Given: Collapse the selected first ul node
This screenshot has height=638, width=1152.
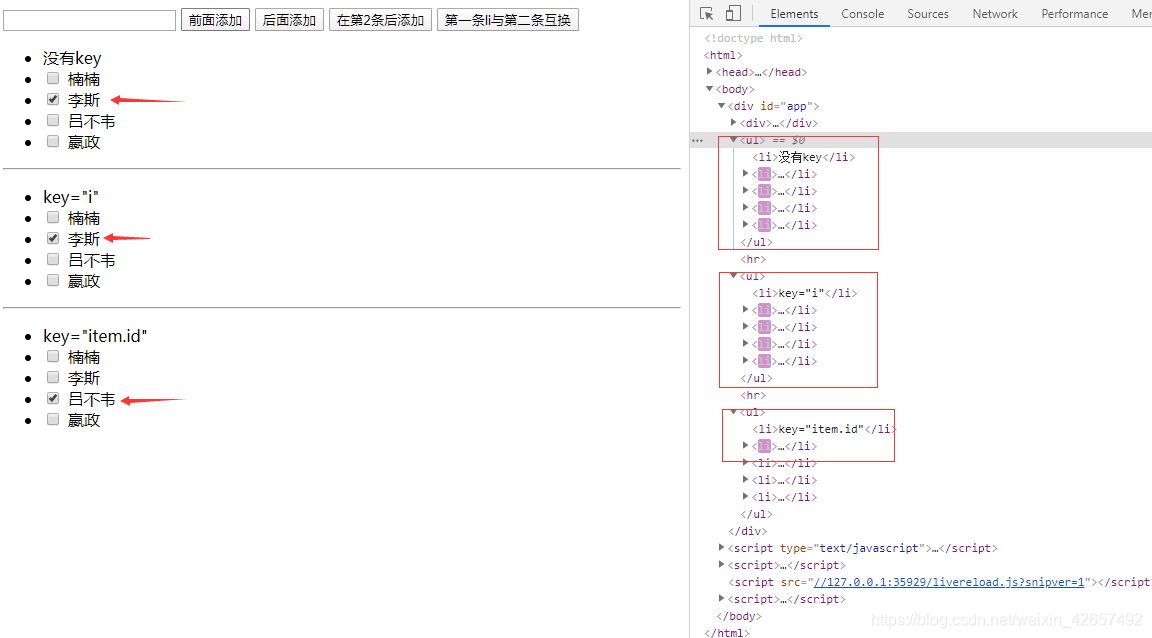Looking at the screenshot, I should click(x=733, y=140).
